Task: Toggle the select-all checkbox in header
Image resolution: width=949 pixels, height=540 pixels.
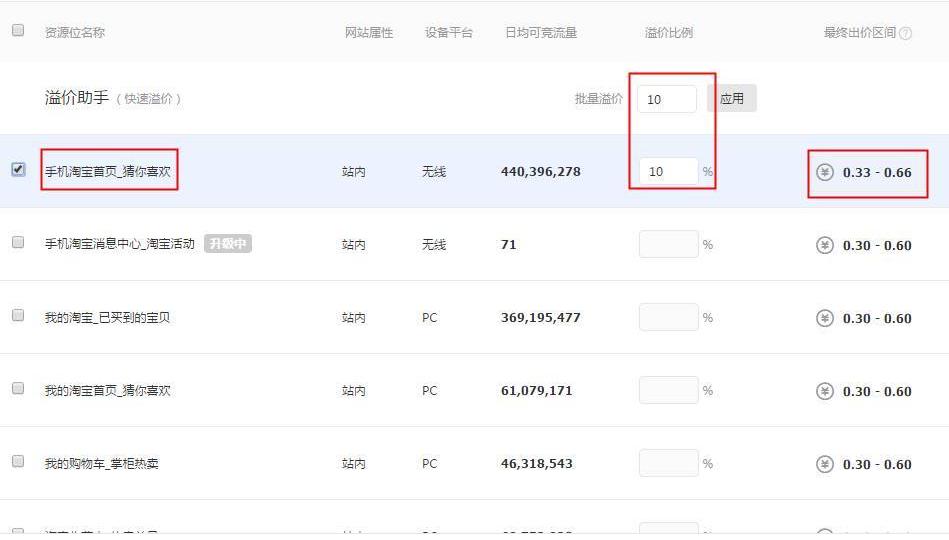Action: [x=18, y=31]
